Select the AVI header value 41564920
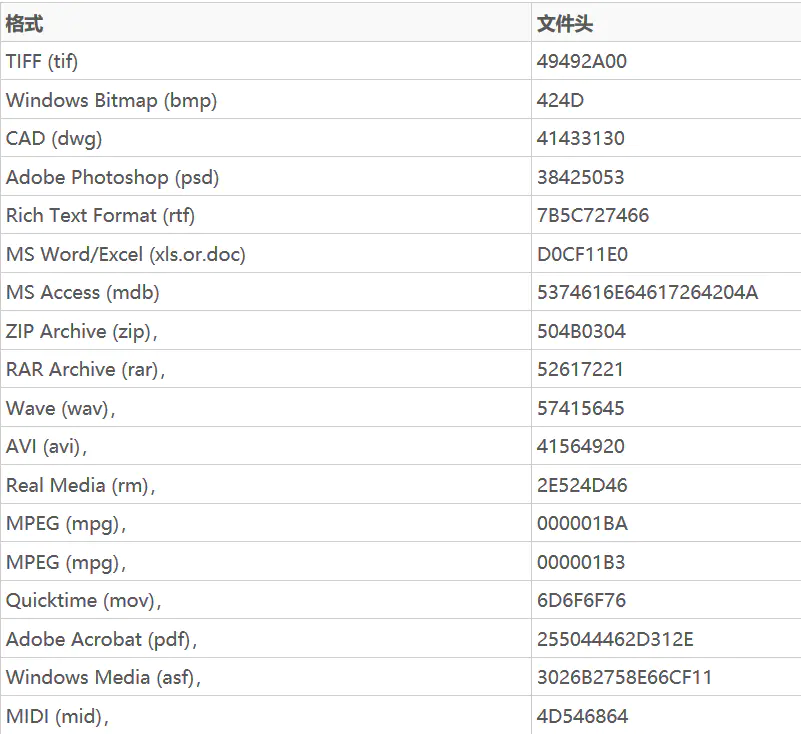The image size is (801, 734). [581, 446]
